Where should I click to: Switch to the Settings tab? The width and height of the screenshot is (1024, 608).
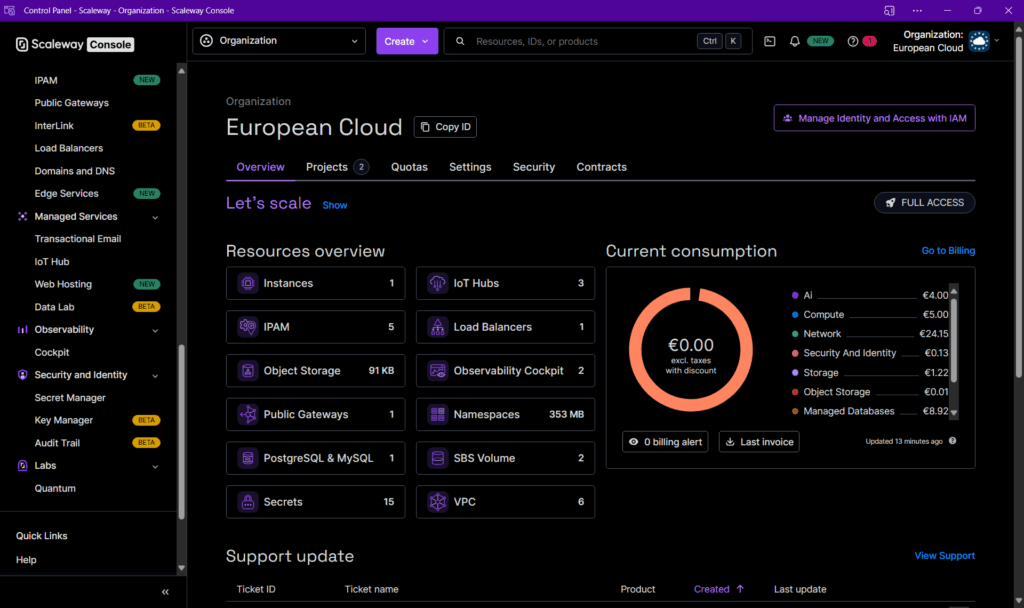click(470, 167)
